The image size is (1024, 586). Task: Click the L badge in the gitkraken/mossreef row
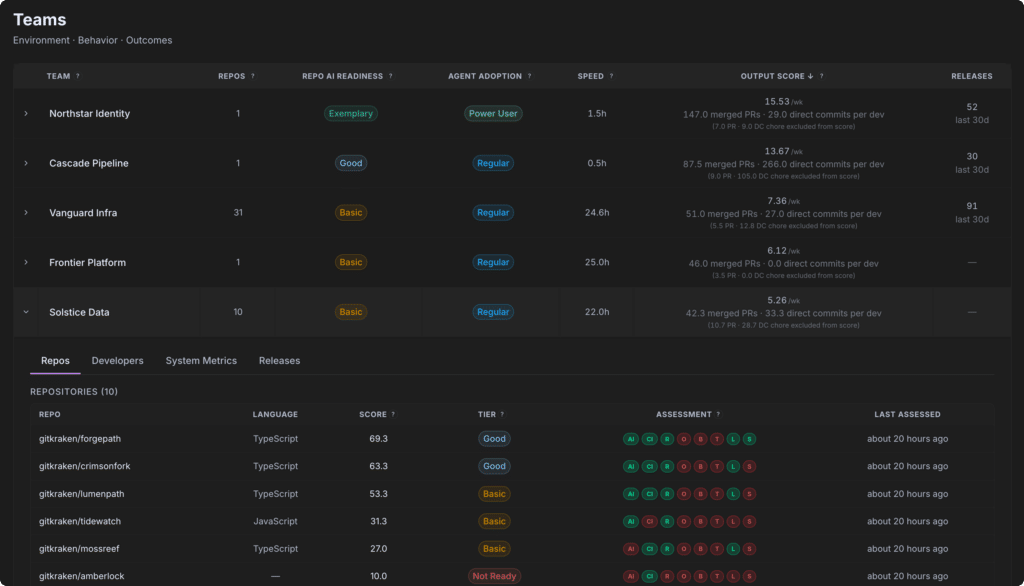click(x=733, y=549)
